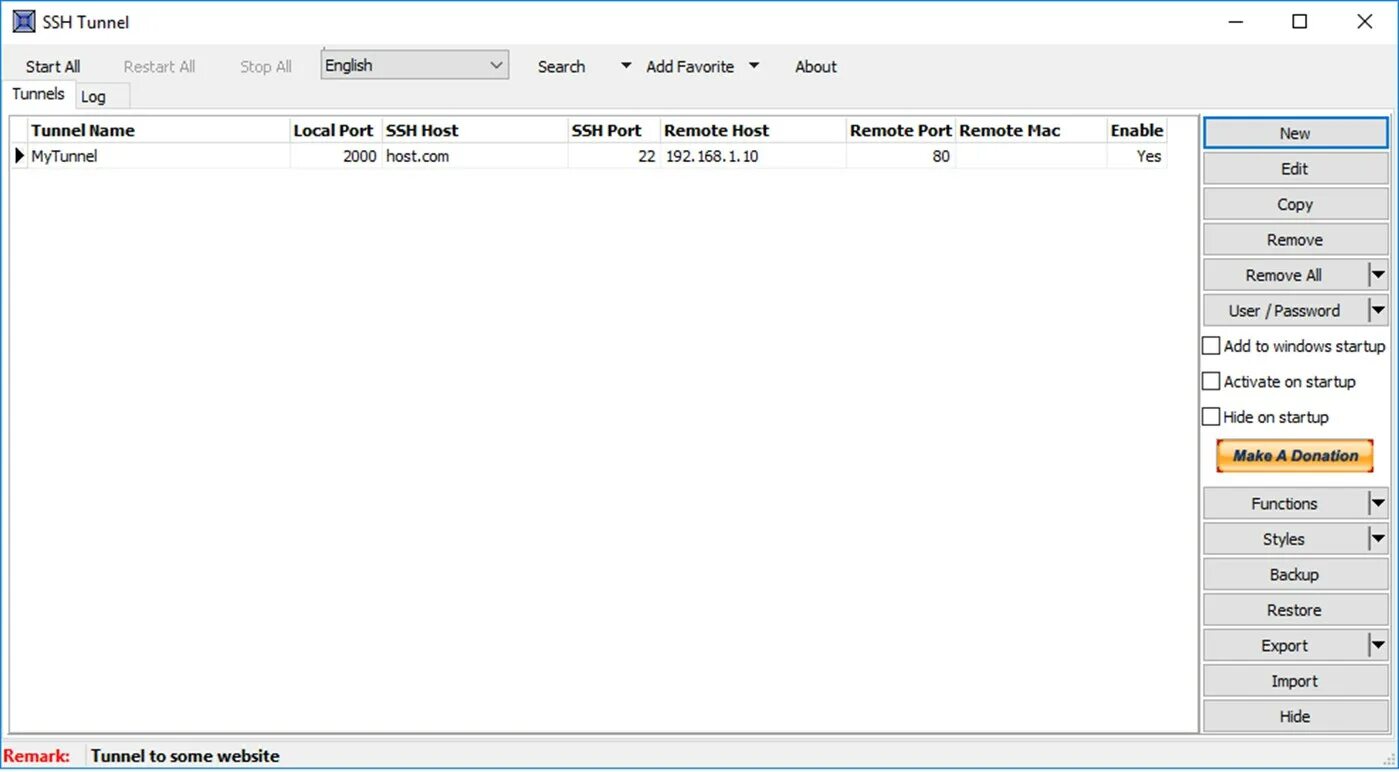This screenshot has height=772, width=1399.
Task: Expand the Search dropdown arrow
Action: point(626,66)
